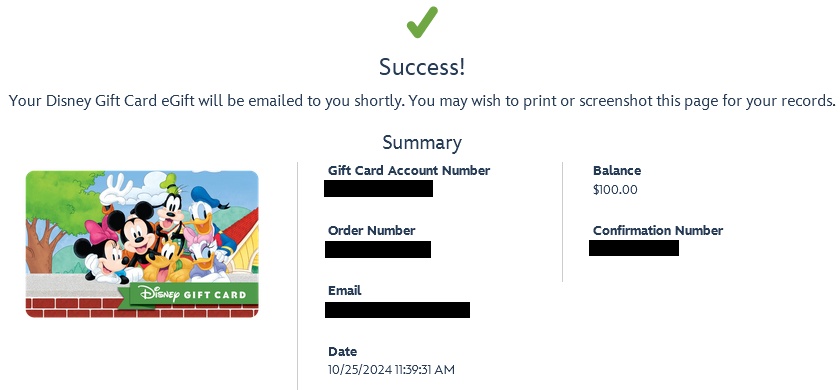Click the redacted confirmation number value
The height and width of the screenshot is (390, 840).
pyautogui.click(x=634, y=248)
